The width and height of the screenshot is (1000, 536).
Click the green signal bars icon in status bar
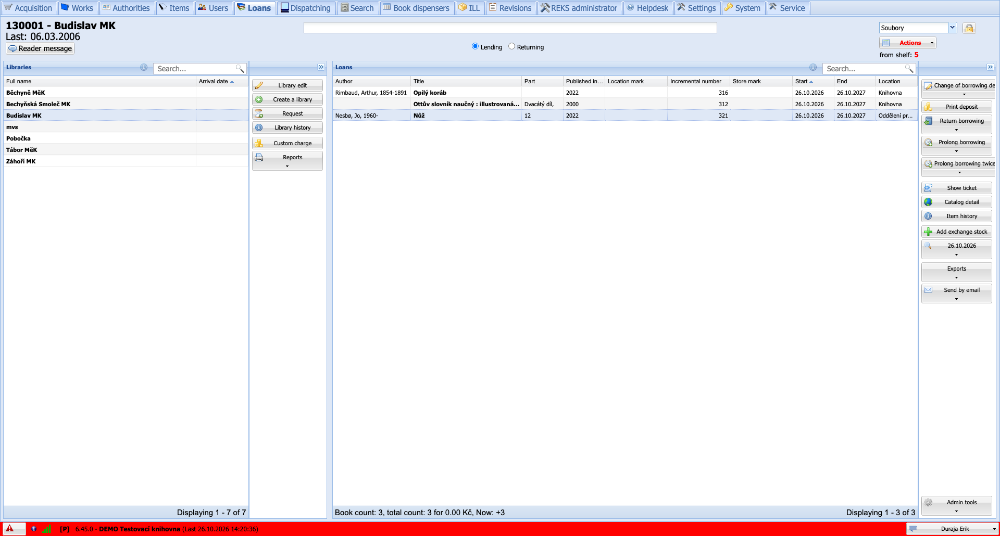[x=46, y=529]
